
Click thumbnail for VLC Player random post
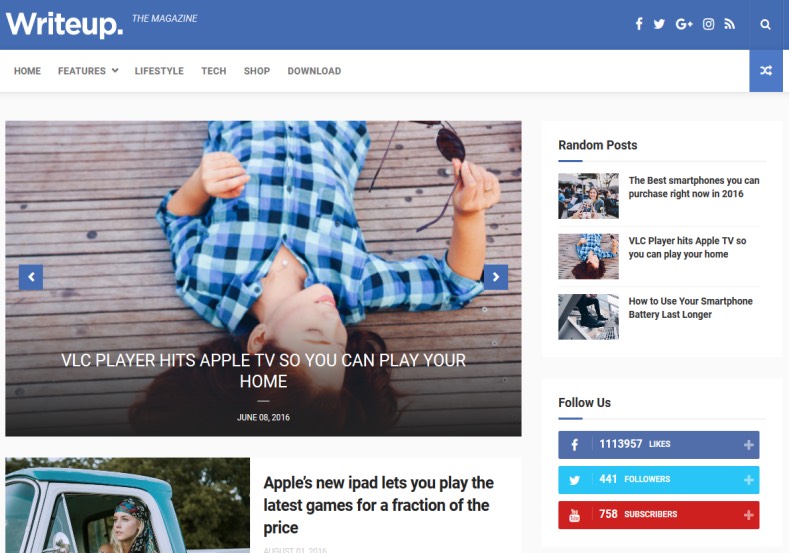(x=588, y=256)
